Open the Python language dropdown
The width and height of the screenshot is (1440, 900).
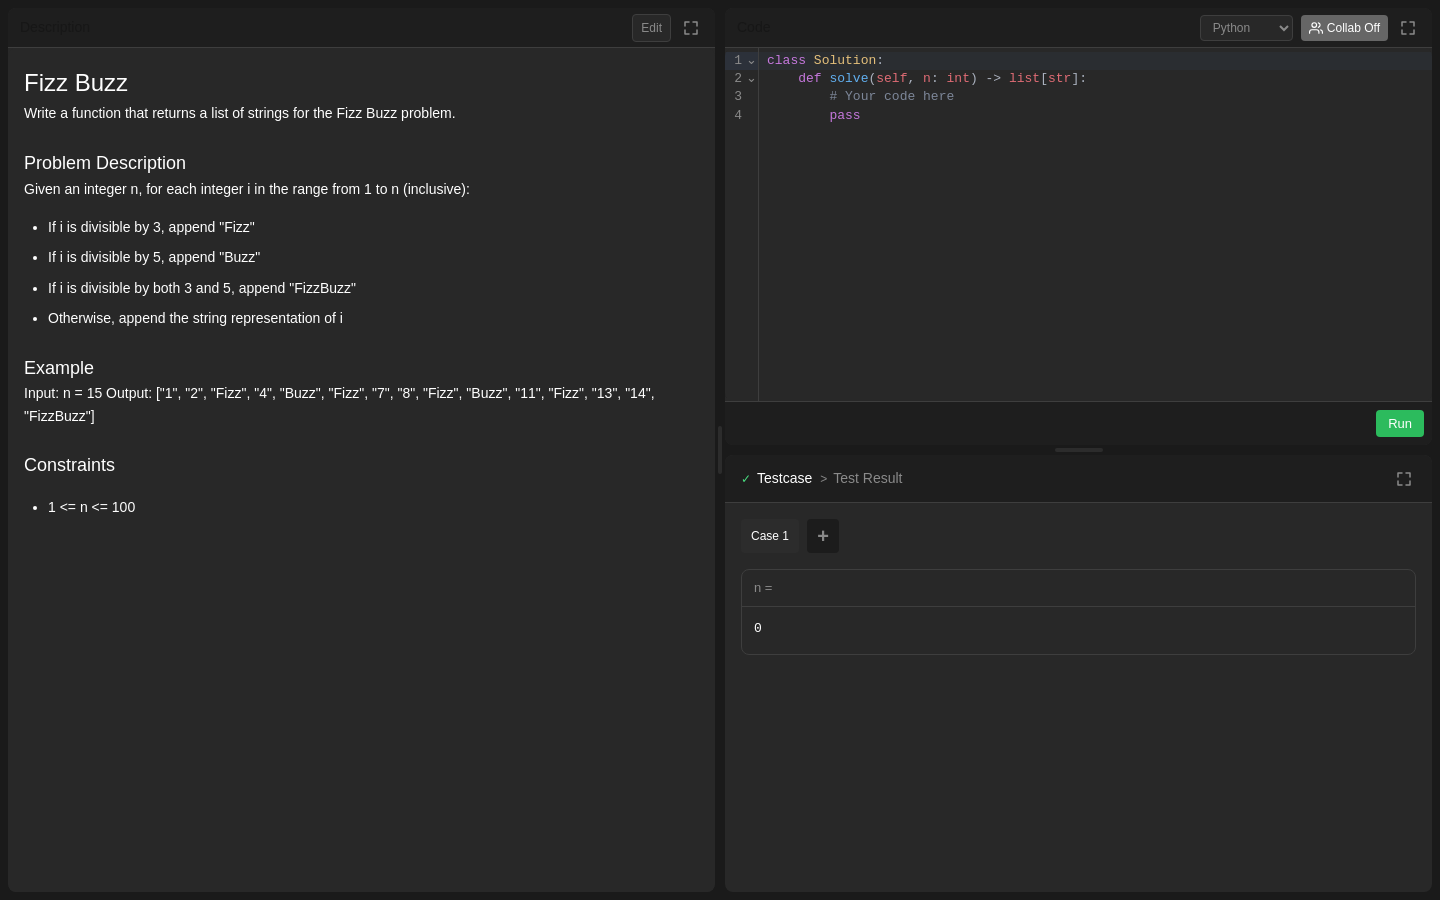click(1246, 28)
